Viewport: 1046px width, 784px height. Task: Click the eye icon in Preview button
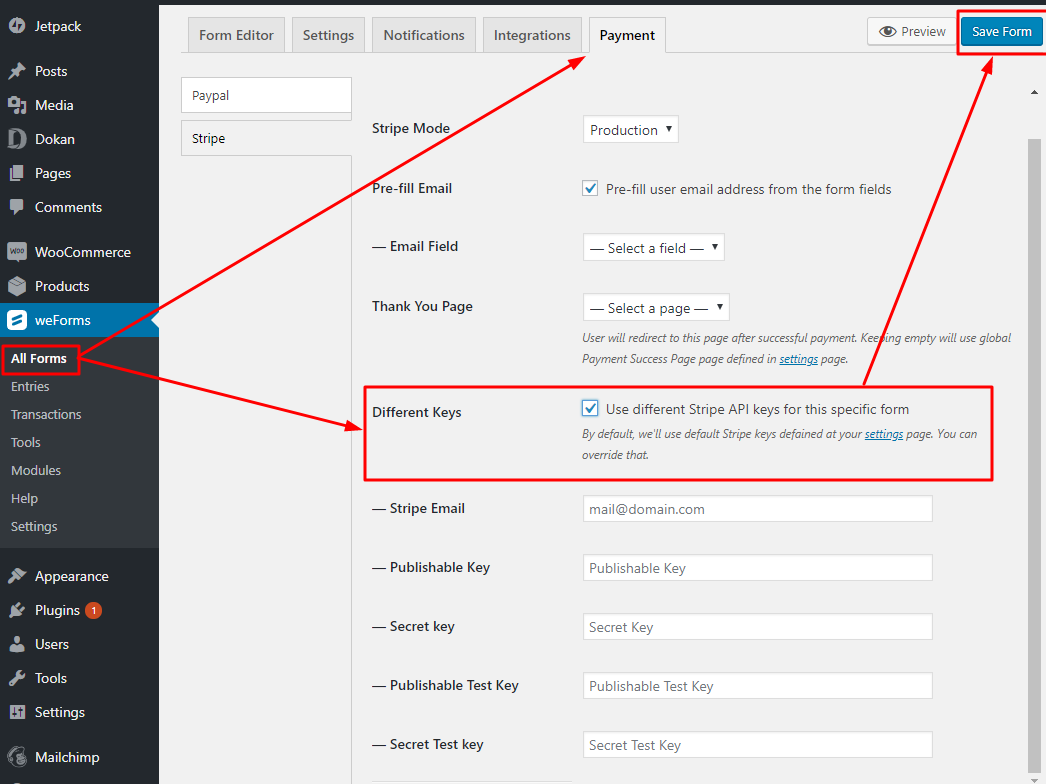point(887,31)
